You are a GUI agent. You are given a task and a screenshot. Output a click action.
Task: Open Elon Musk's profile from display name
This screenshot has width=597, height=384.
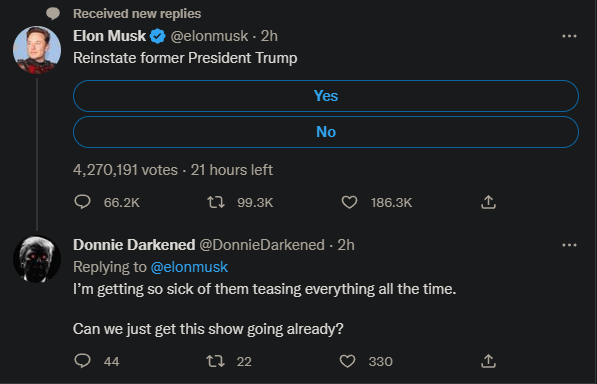[109, 36]
